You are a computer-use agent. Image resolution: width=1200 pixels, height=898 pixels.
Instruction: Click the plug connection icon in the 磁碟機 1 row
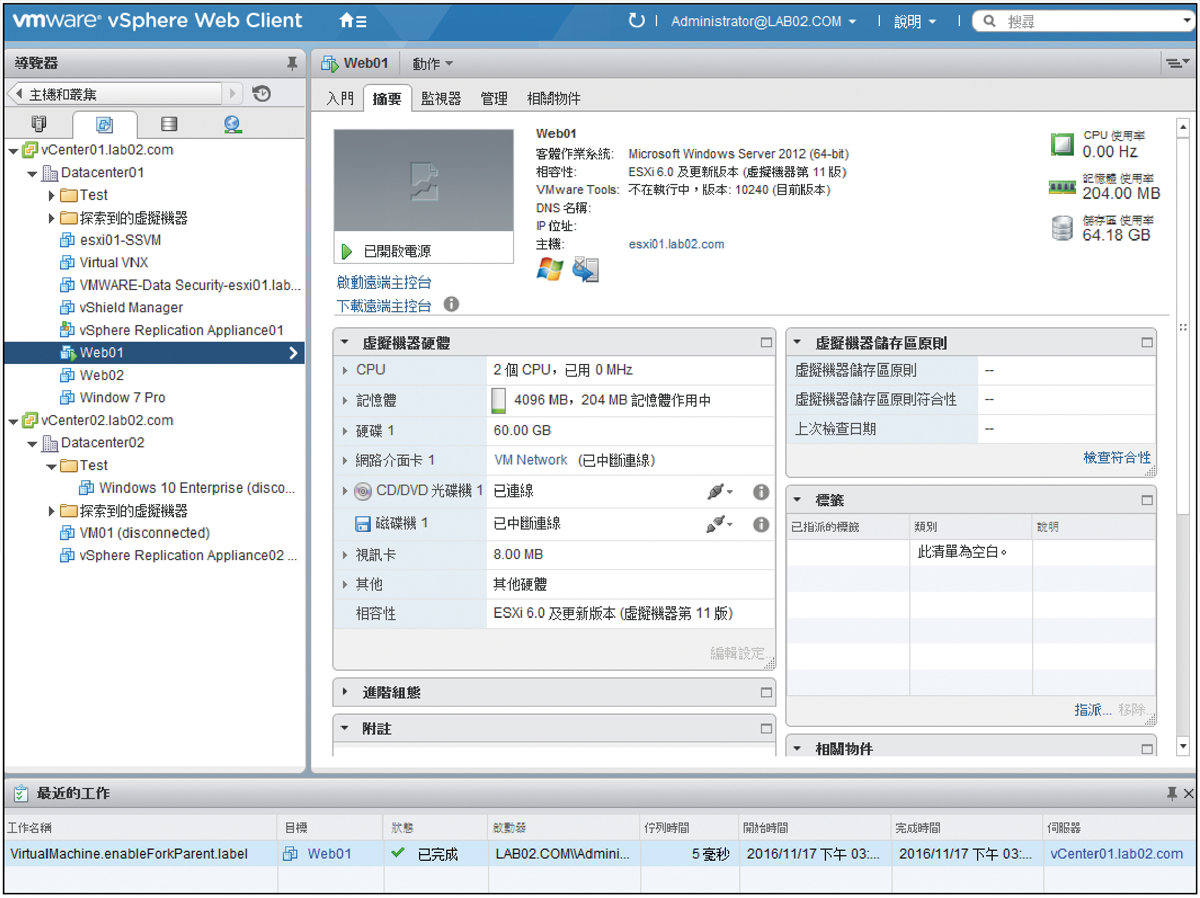point(719,524)
